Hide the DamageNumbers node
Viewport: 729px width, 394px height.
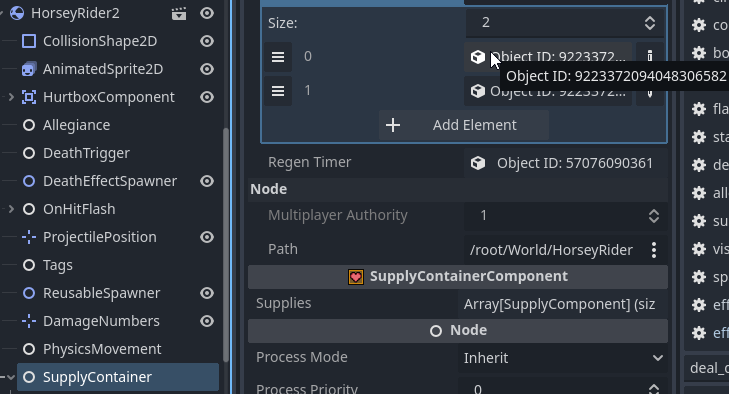[x=207, y=321]
